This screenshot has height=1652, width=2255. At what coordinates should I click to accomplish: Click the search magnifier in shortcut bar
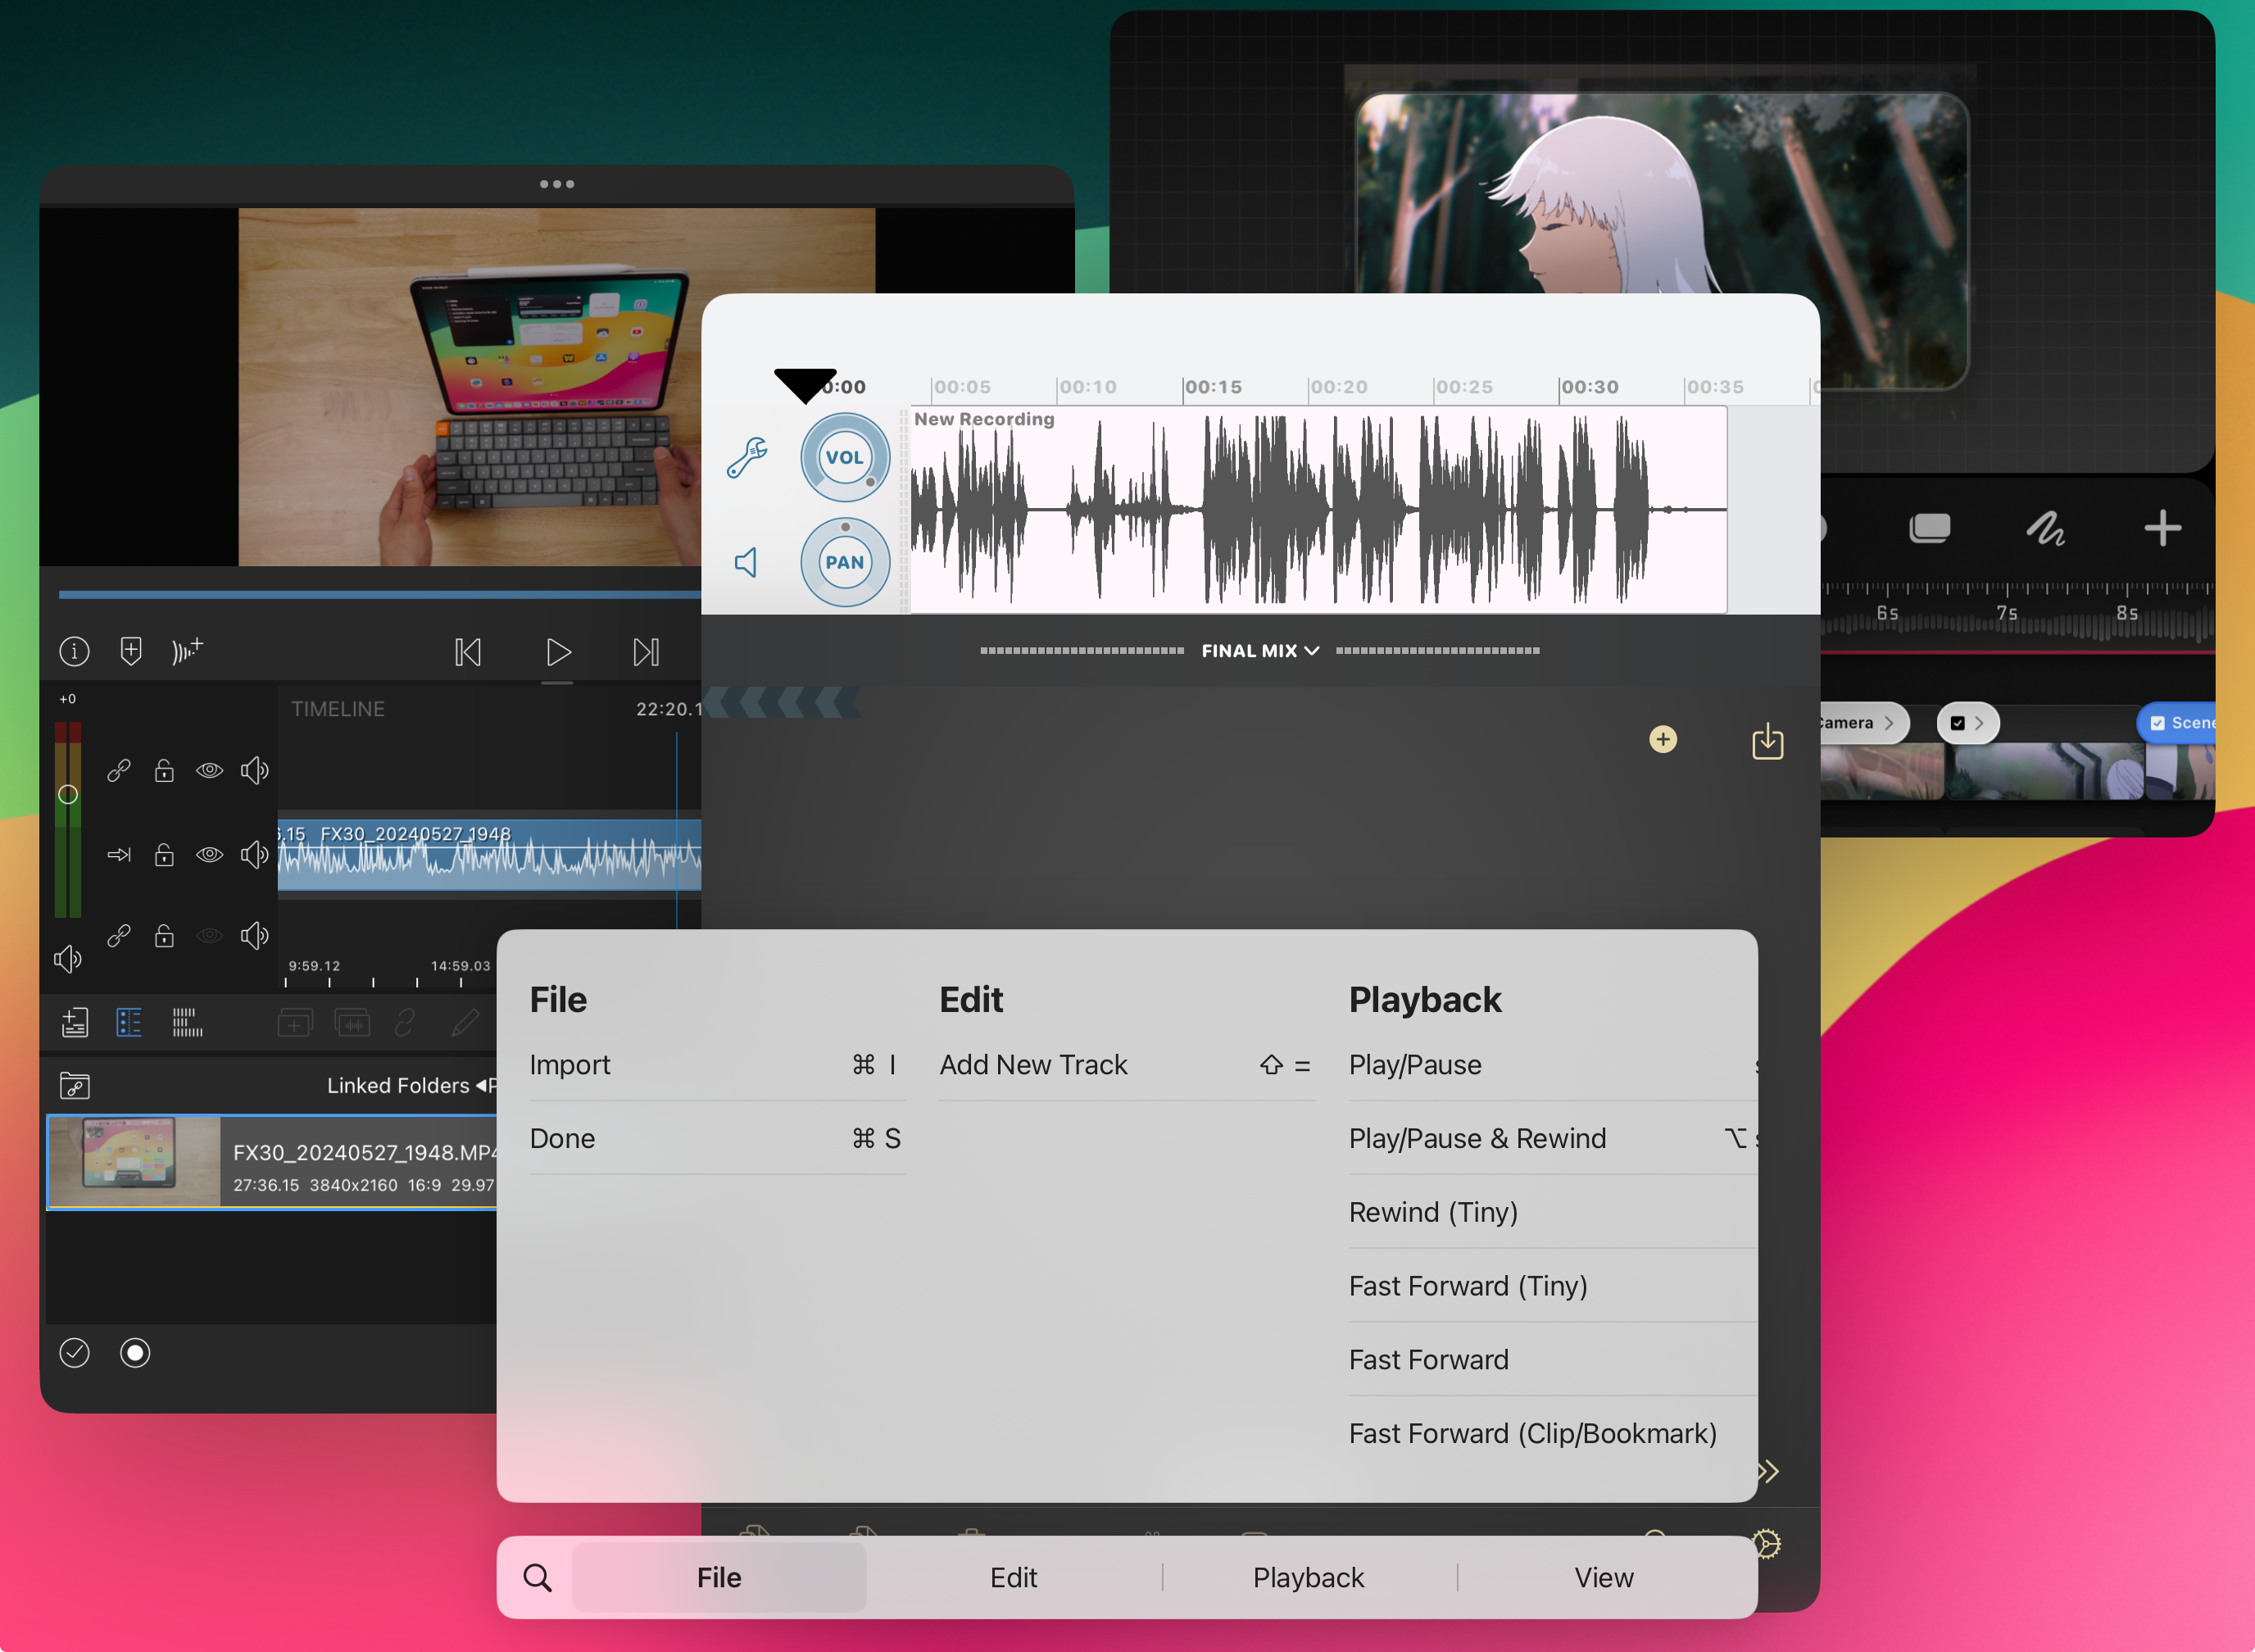click(x=537, y=1577)
